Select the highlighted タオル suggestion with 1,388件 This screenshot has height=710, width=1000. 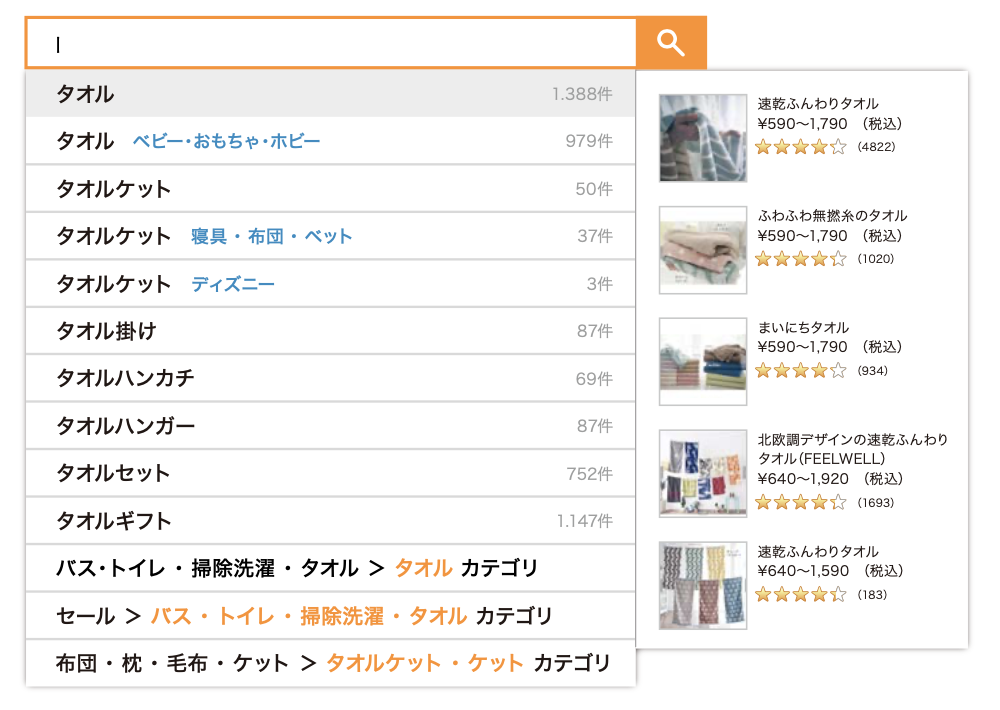[330, 94]
